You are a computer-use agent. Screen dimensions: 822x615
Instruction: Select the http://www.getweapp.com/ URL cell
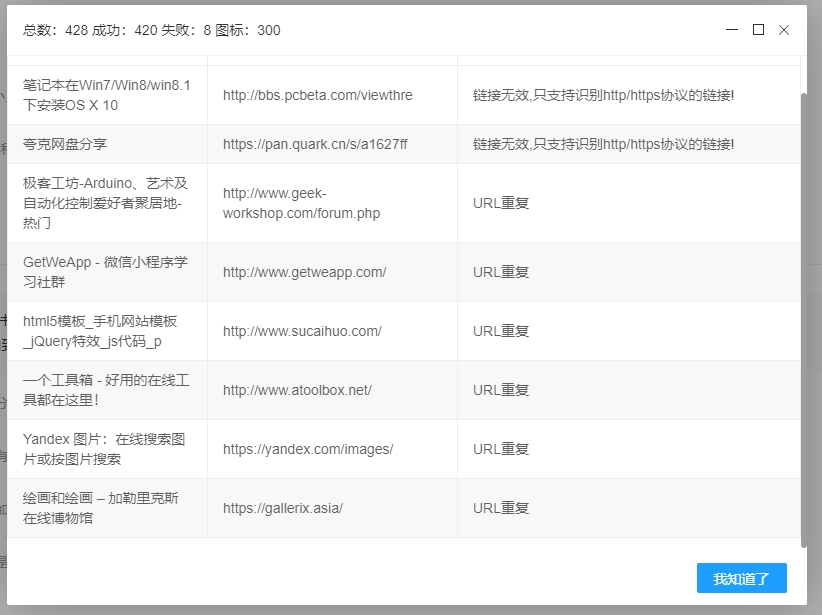332,272
